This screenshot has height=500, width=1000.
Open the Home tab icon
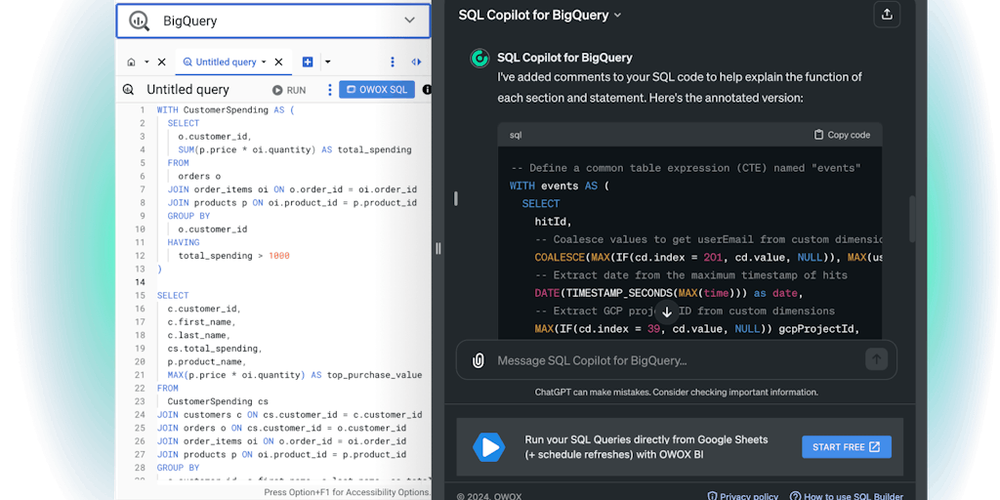(x=131, y=62)
